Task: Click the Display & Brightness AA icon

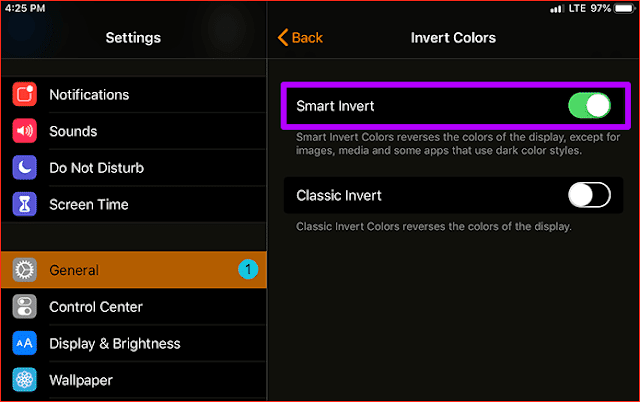Action: pyautogui.click(x=25, y=344)
